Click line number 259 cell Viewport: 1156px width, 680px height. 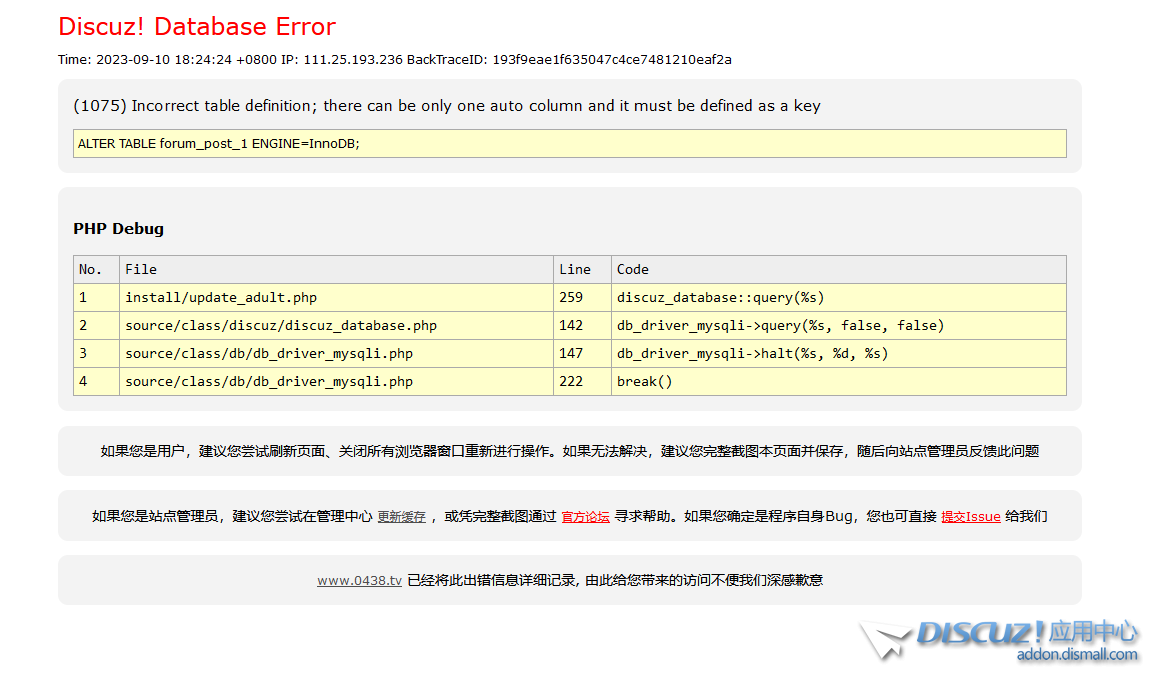coord(582,298)
